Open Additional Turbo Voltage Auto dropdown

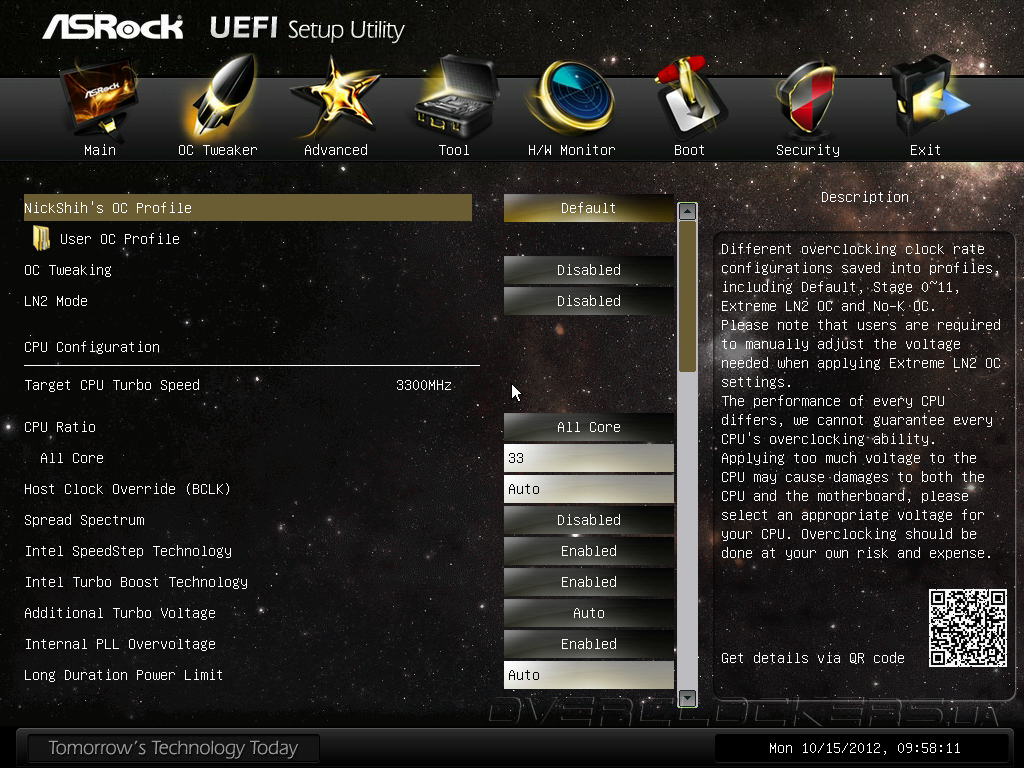pos(588,613)
